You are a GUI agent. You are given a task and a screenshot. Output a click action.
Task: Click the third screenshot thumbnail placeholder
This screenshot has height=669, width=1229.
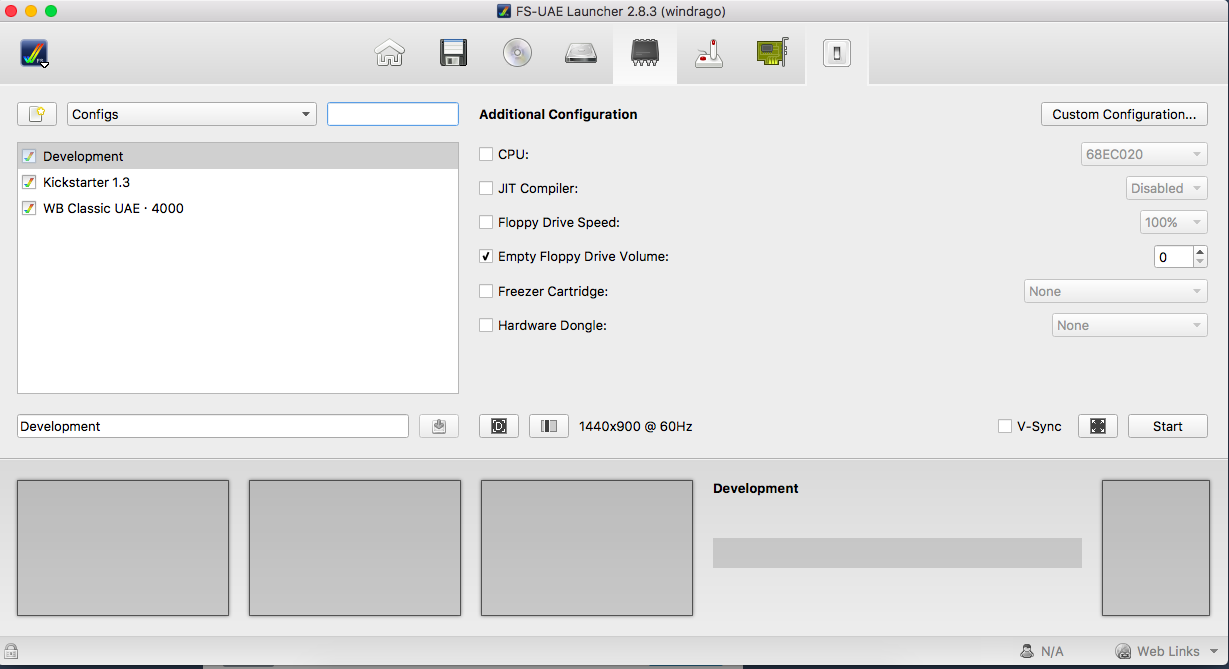pos(587,548)
